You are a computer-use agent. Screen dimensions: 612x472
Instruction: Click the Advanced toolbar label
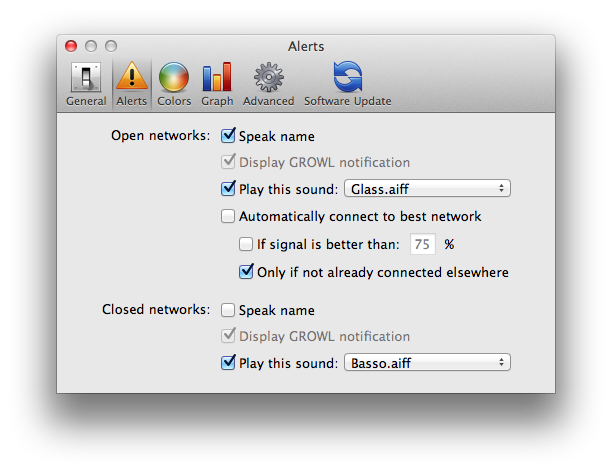click(268, 101)
